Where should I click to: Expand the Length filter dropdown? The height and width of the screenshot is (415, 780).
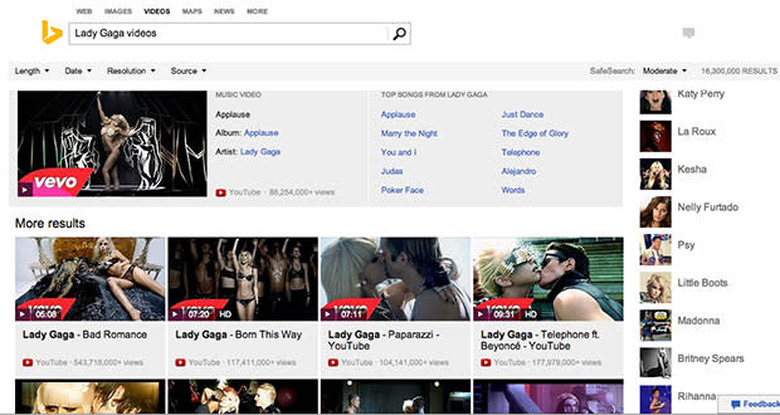pos(32,71)
